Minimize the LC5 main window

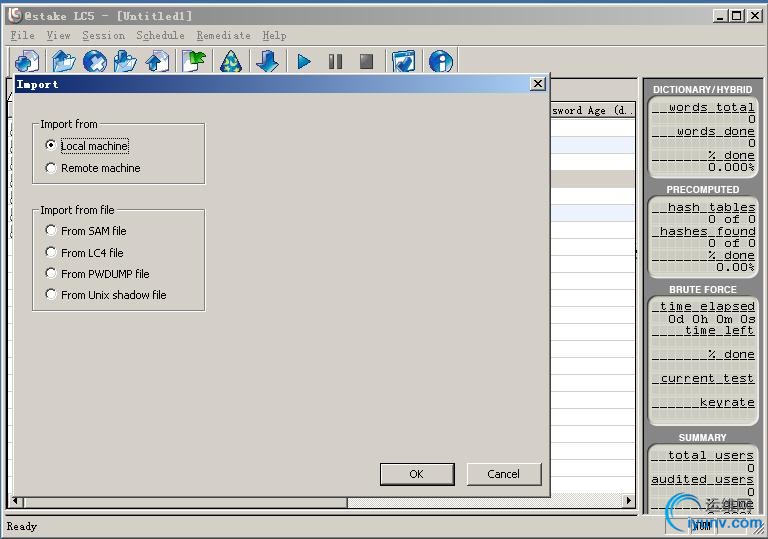click(x=720, y=16)
